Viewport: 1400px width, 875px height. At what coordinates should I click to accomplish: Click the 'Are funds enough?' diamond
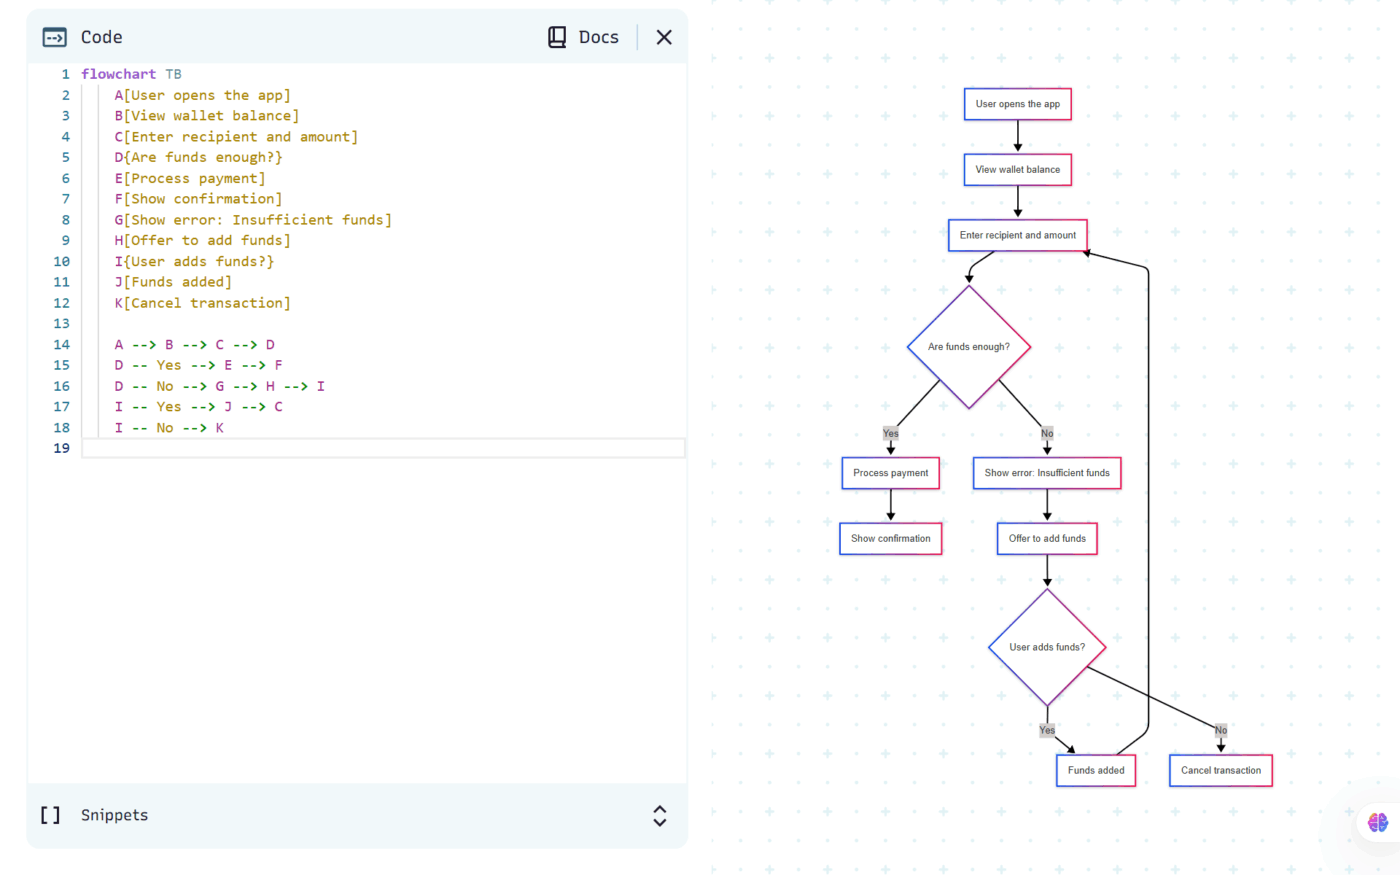(968, 347)
